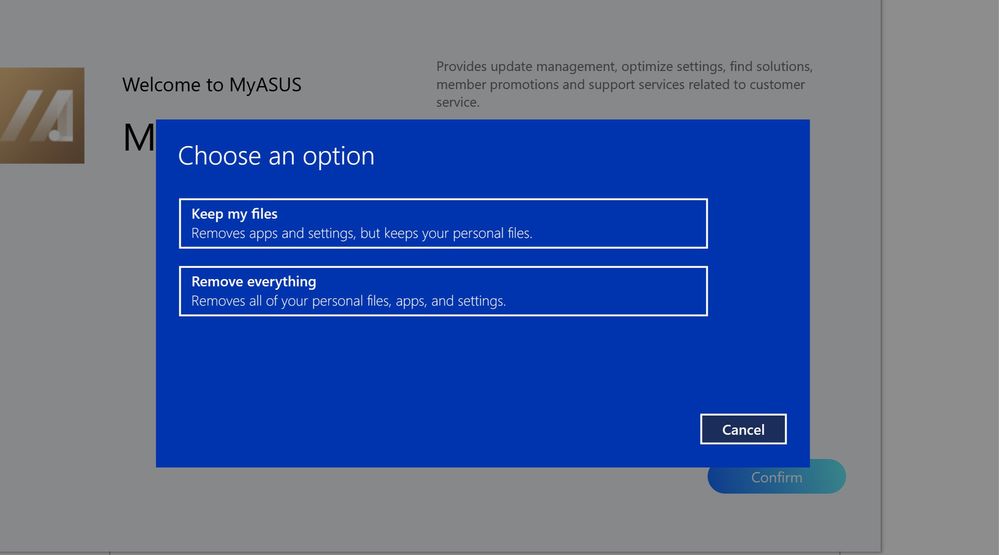This screenshot has height=555, width=999.
Task: Click the MyASUS description paragraph
Action: pos(624,84)
